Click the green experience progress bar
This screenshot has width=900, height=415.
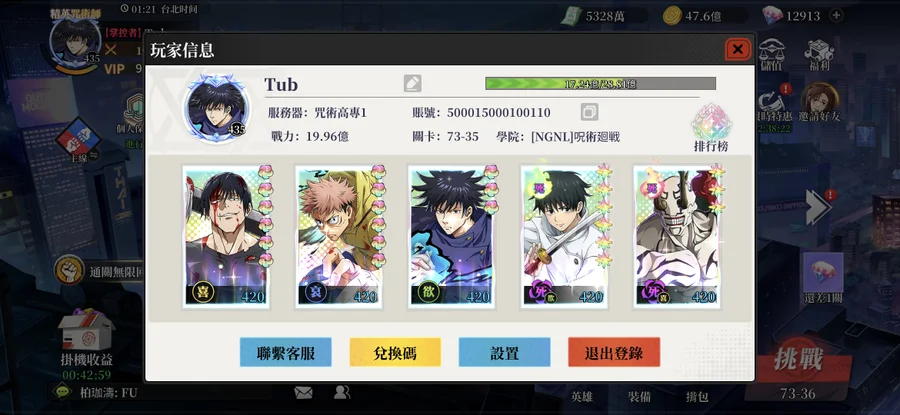pyautogui.click(x=600, y=84)
